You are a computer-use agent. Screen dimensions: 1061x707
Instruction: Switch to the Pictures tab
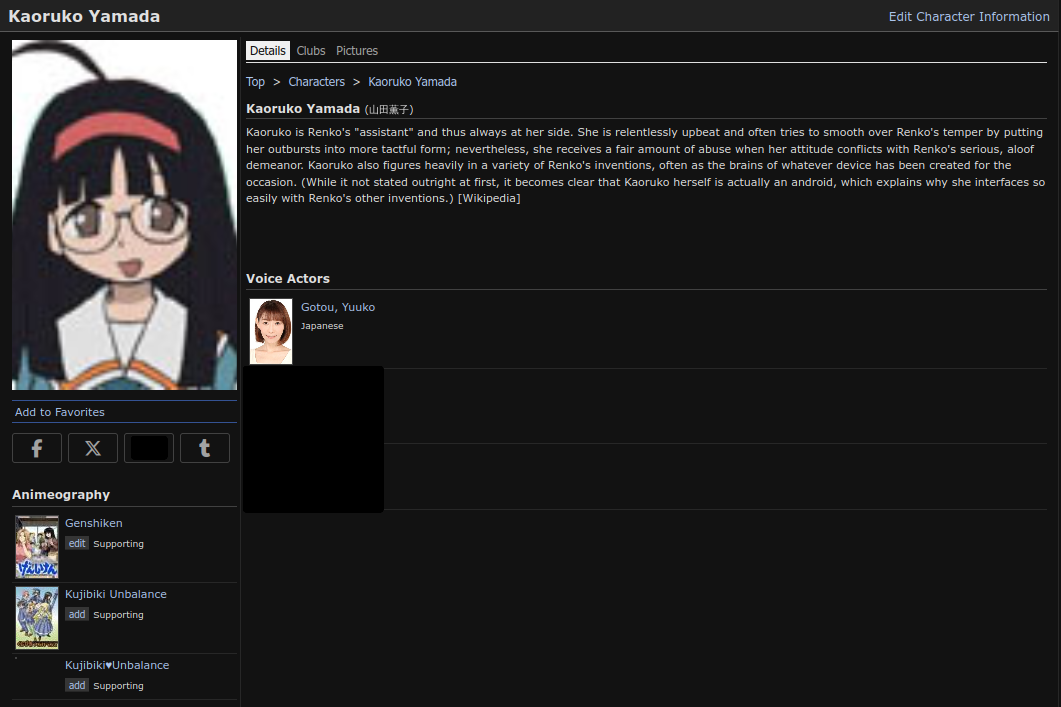[357, 51]
